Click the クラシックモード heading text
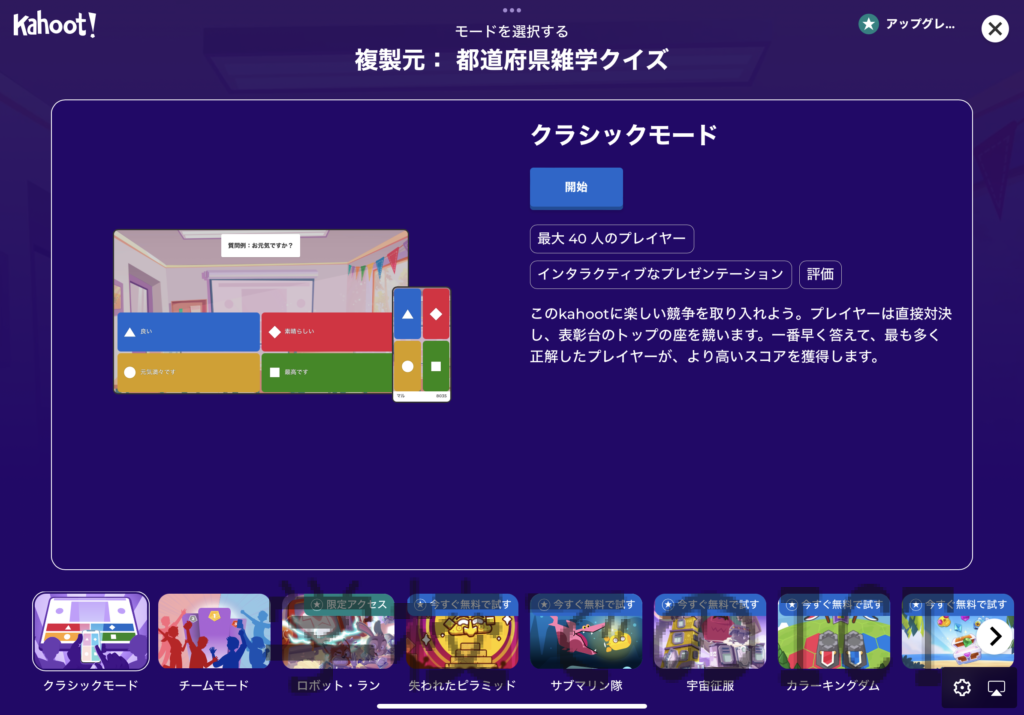Image resolution: width=1024 pixels, height=715 pixels. point(624,135)
